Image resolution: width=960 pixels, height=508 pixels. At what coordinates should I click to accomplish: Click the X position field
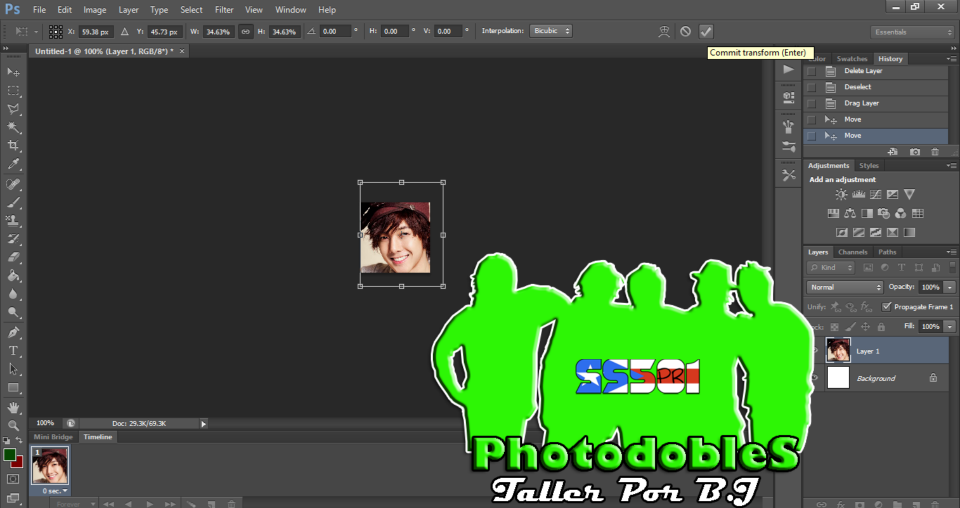coord(96,32)
